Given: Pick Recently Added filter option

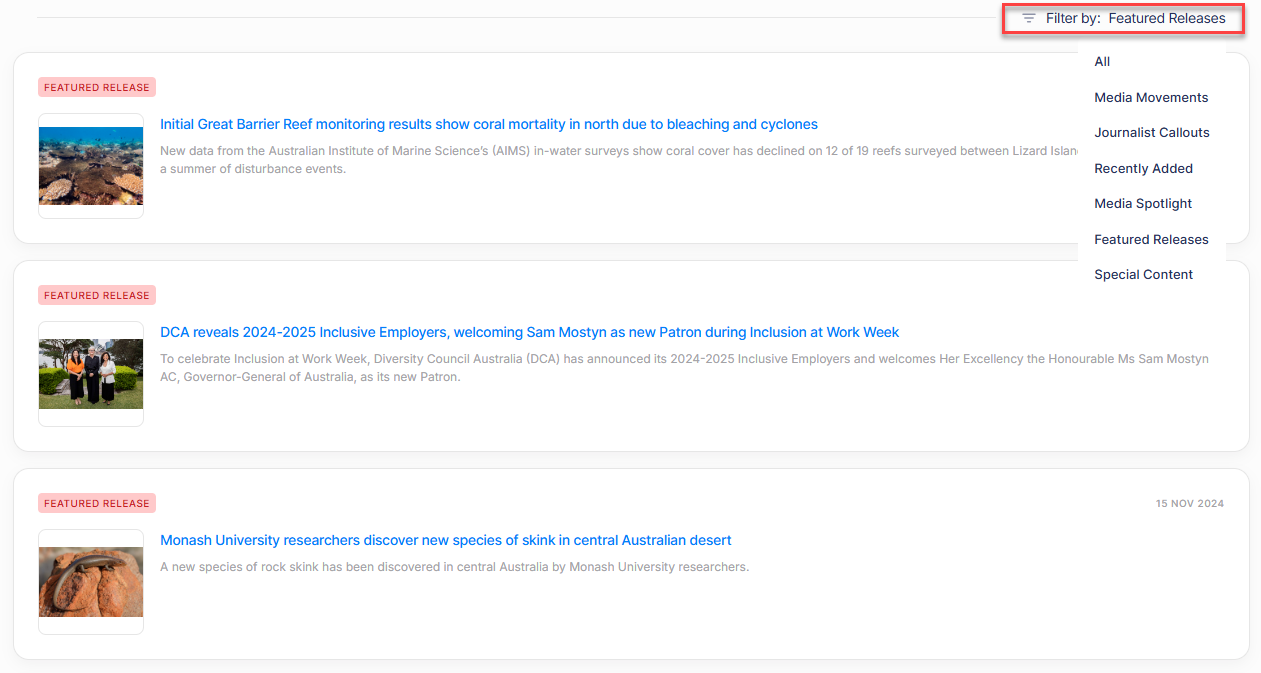Looking at the screenshot, I should [x=1143, y=168].
